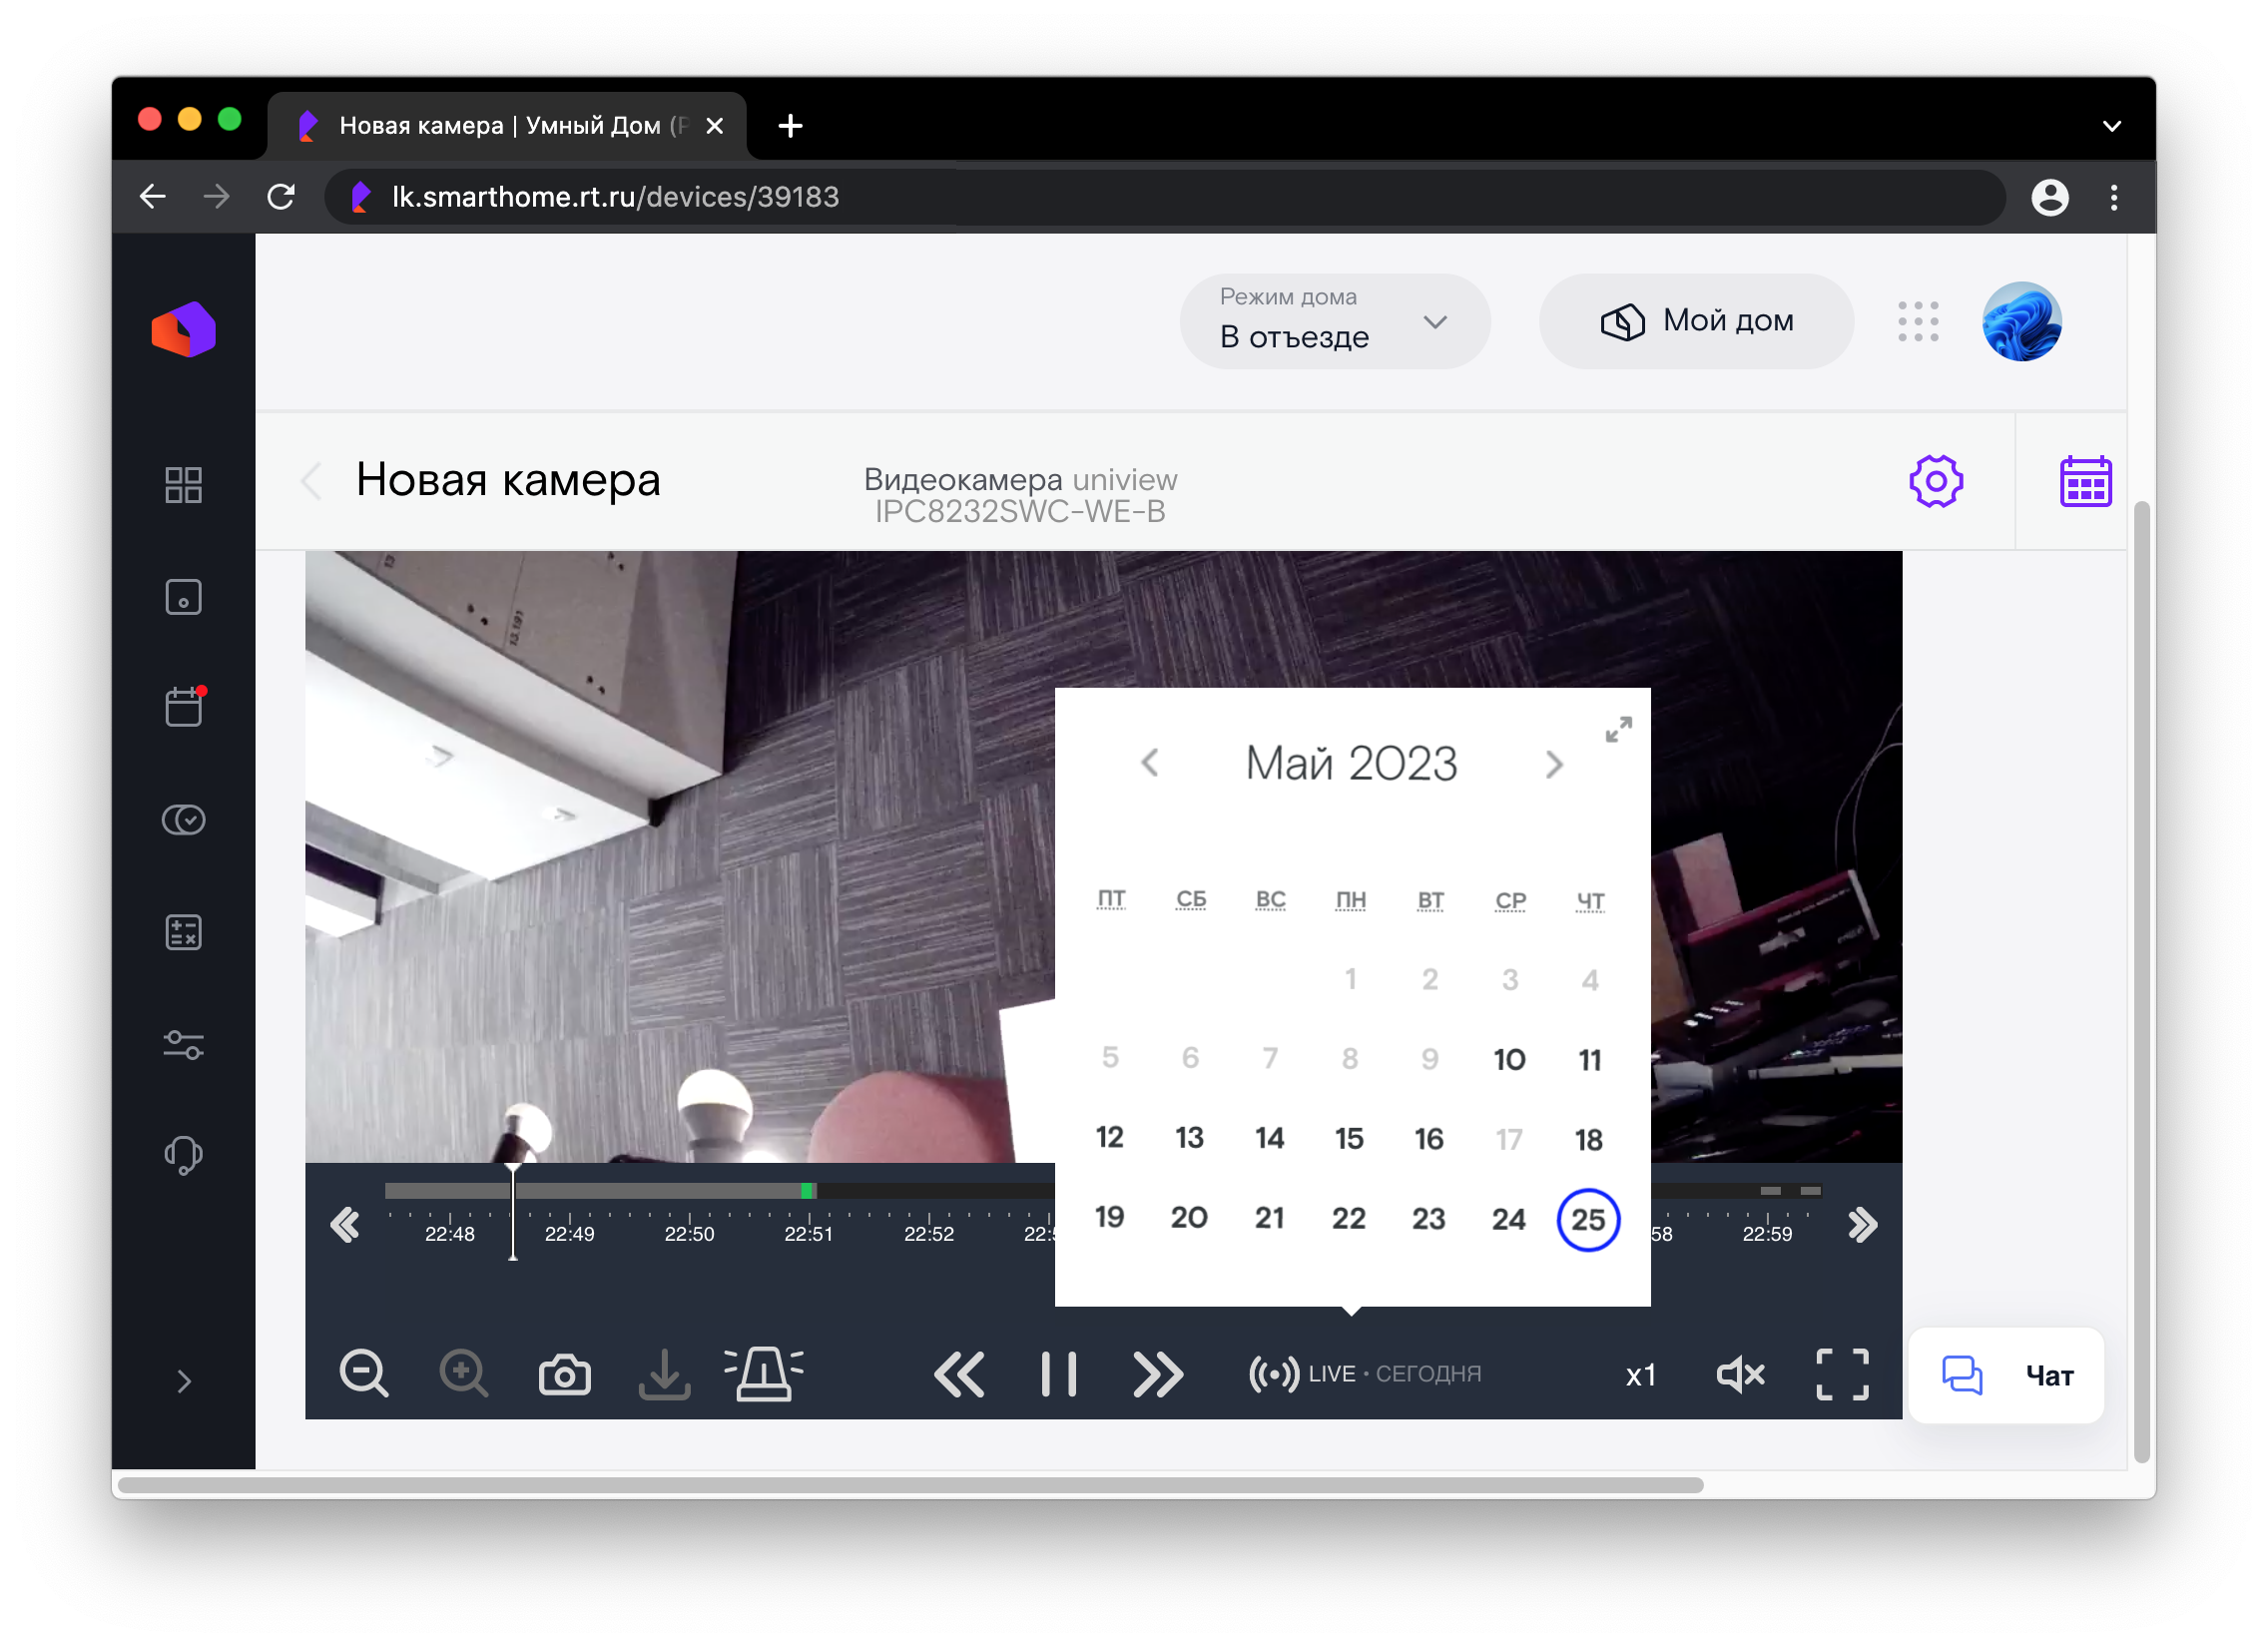2268x1647 pixels.
Task: Change playback speed x1
Action: click(x=1640, y=1375)
